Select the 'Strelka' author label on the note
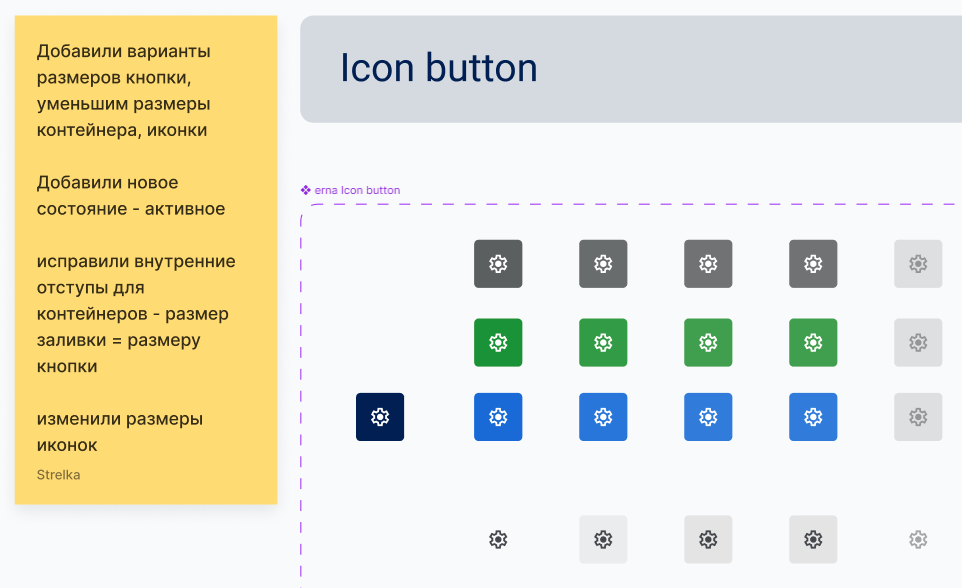Viewport: 962px width, 588px height. pyautogui.click(x=58, y=474)
